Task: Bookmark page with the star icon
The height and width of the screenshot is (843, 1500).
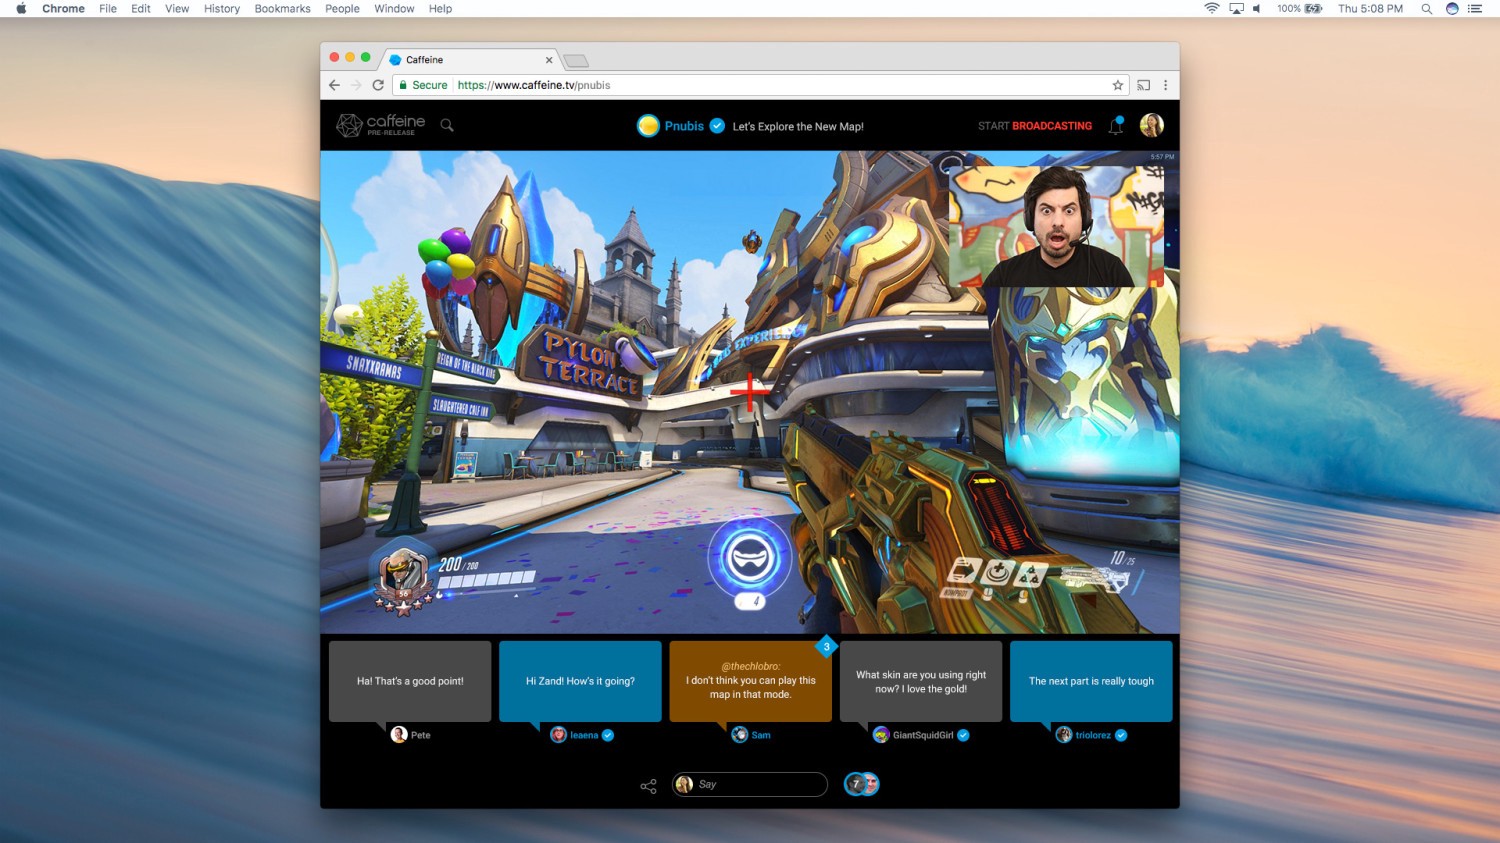Action: coord(1117,85)
